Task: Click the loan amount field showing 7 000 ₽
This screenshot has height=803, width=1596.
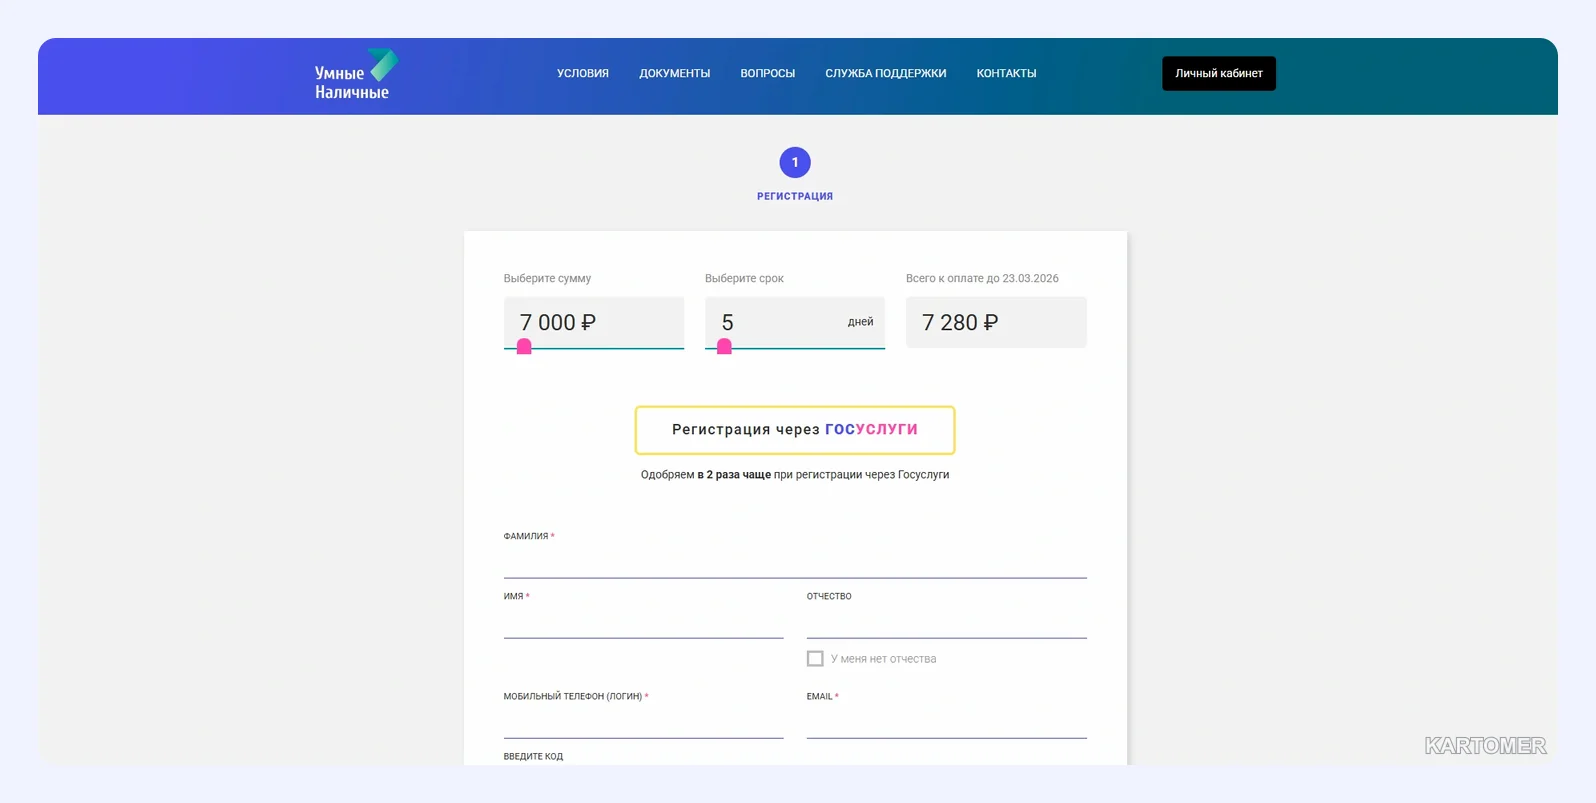Action: (594, 322)
